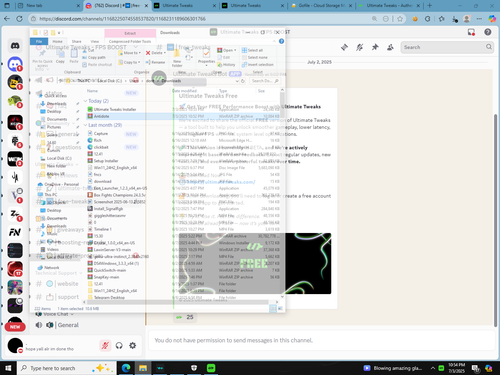
Task: Select the Extract contextual tab
Action: [130, 33]
